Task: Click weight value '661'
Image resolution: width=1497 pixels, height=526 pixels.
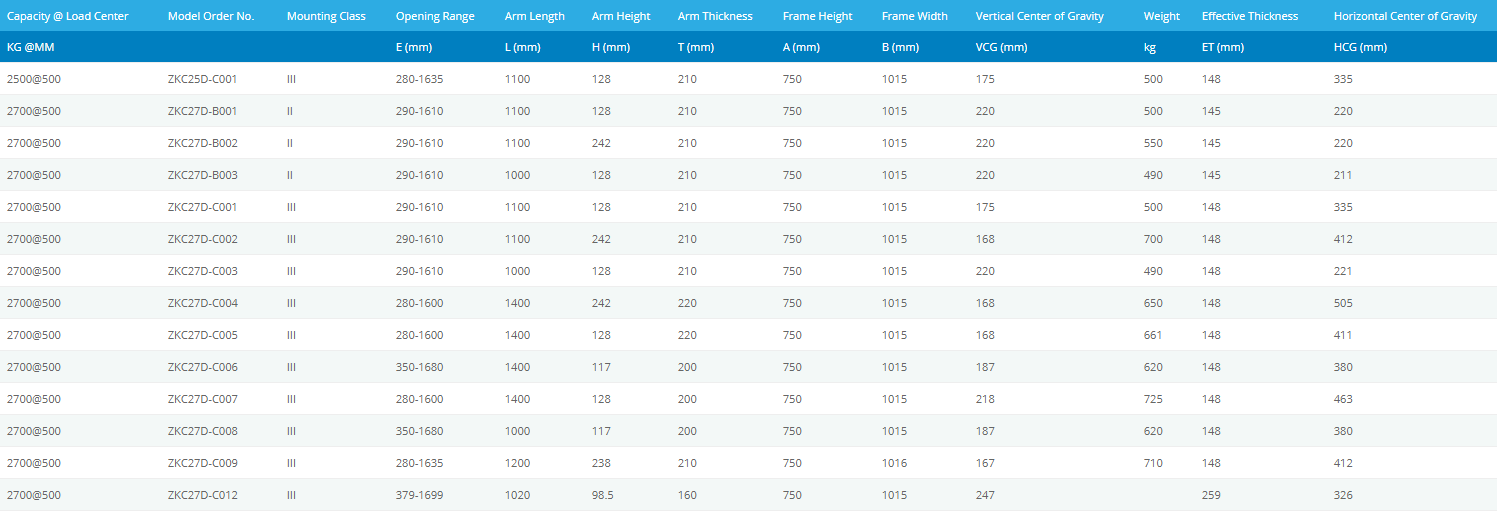Action: pyautogui.click(x=1153, y=335)
